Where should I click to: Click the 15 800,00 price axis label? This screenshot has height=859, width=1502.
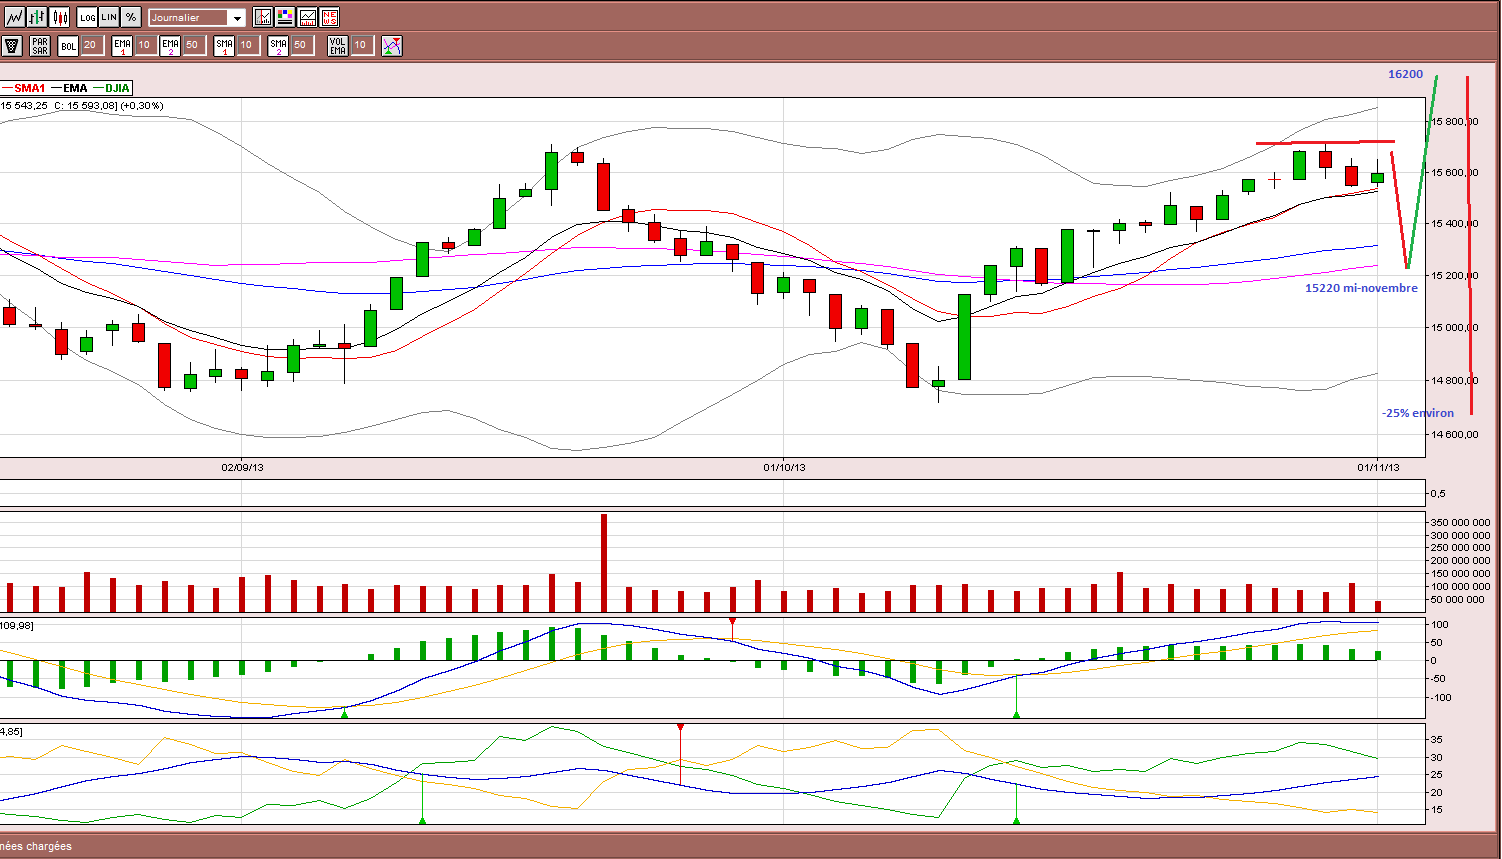1455,122
